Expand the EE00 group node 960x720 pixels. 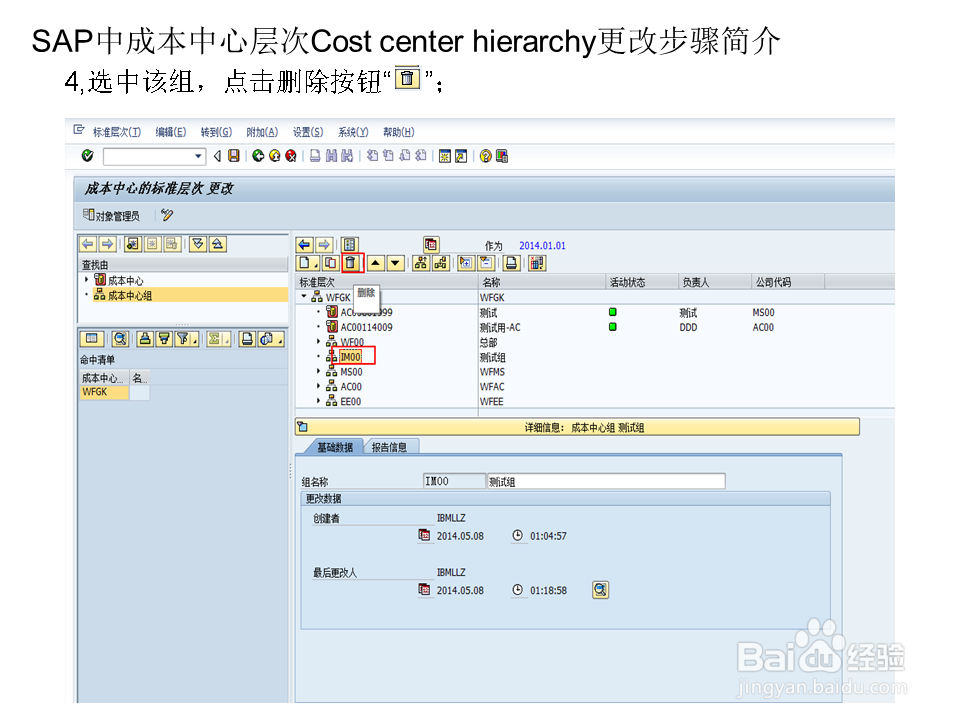pyautogui.click(x=318, y=400)
